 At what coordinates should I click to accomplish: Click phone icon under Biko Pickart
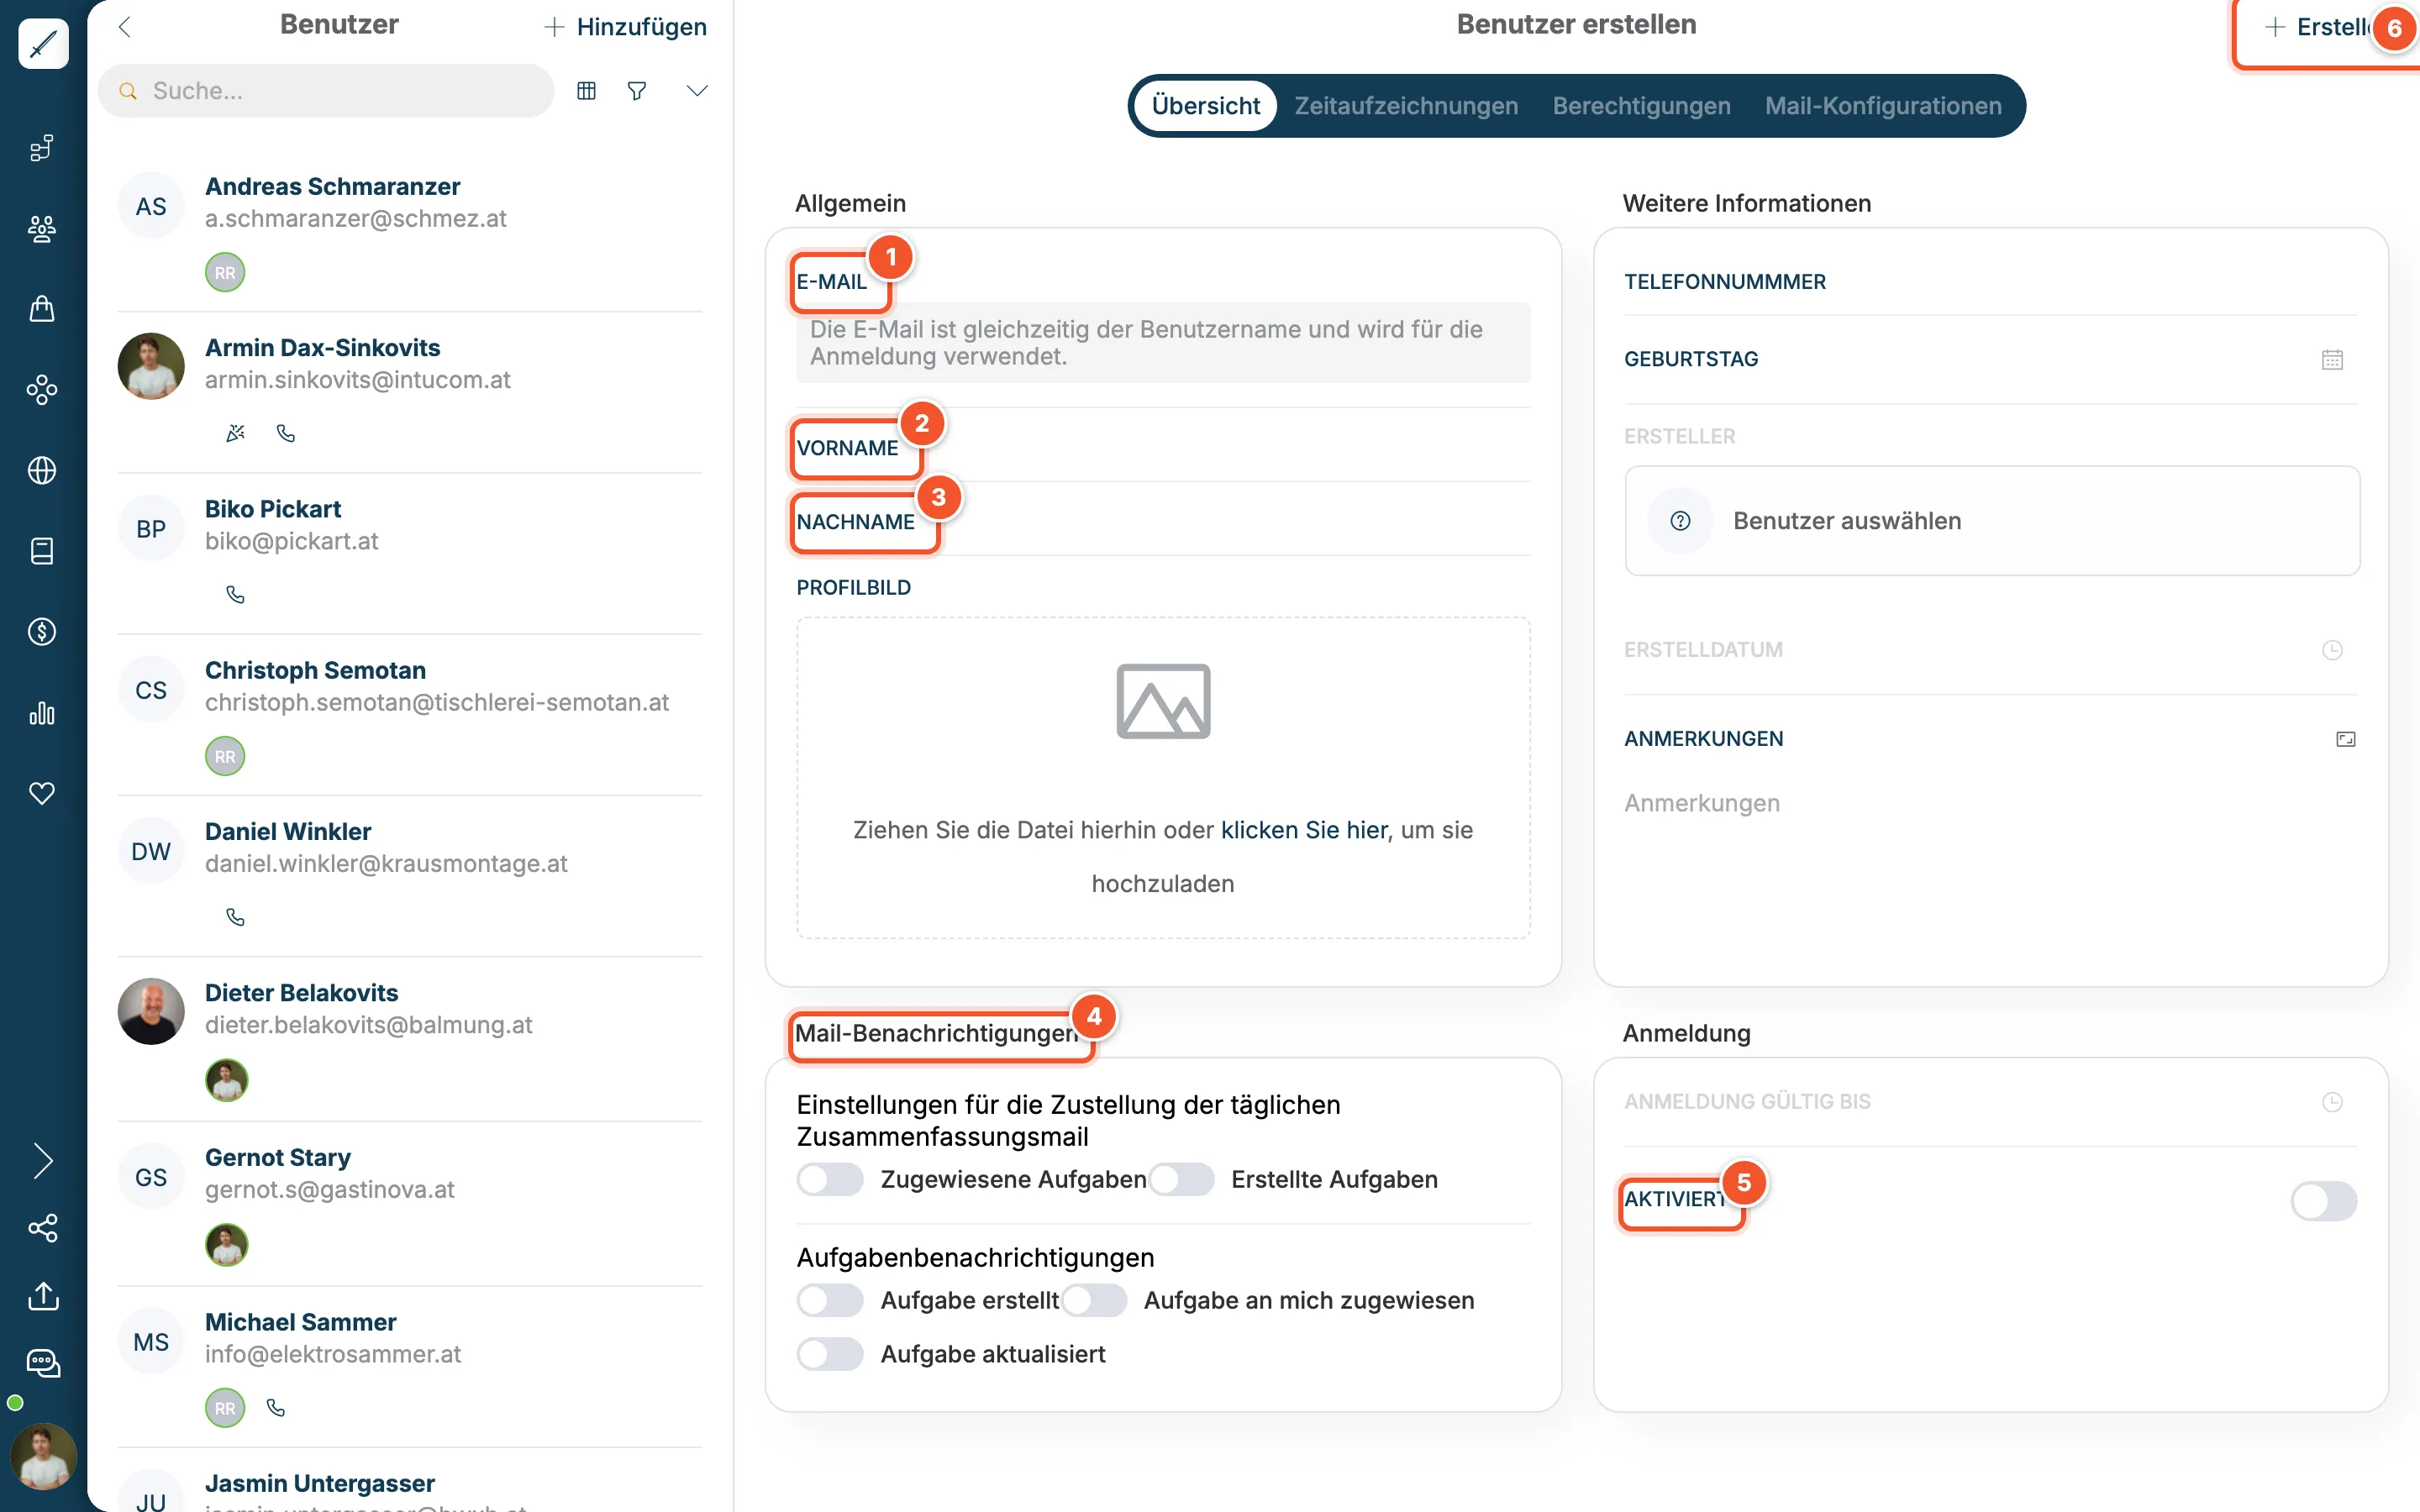pos(236,594)
